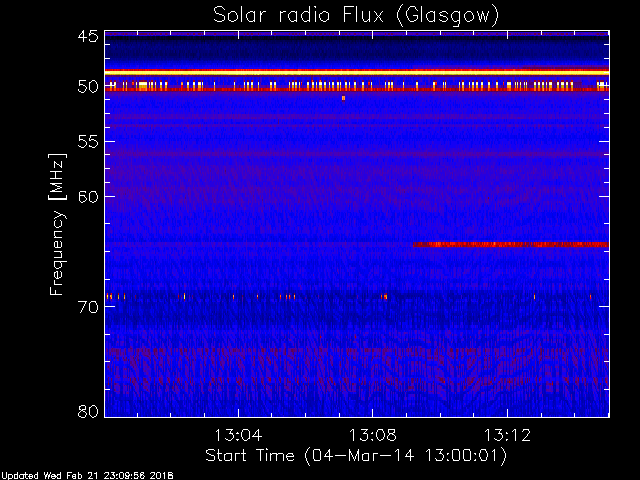Image resolution: width=640 pixels, height=480 pixels.
Task: Click the 'Start Time (04-Mar-14 13:00:01)' label
Action: point(356,456)
